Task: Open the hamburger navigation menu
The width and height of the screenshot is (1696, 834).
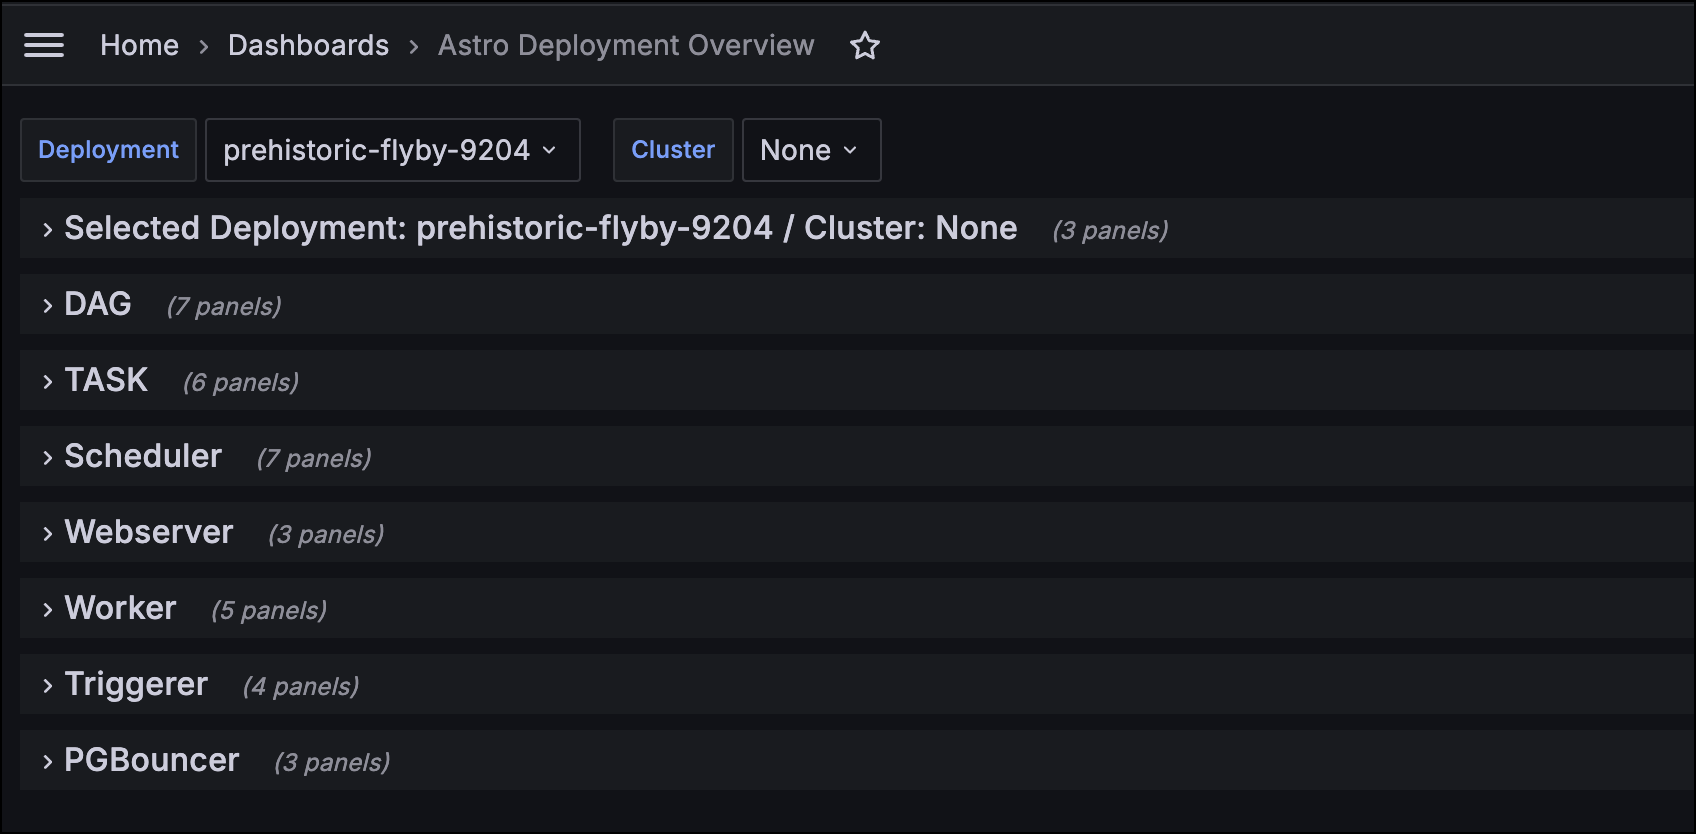Action: 44,45
